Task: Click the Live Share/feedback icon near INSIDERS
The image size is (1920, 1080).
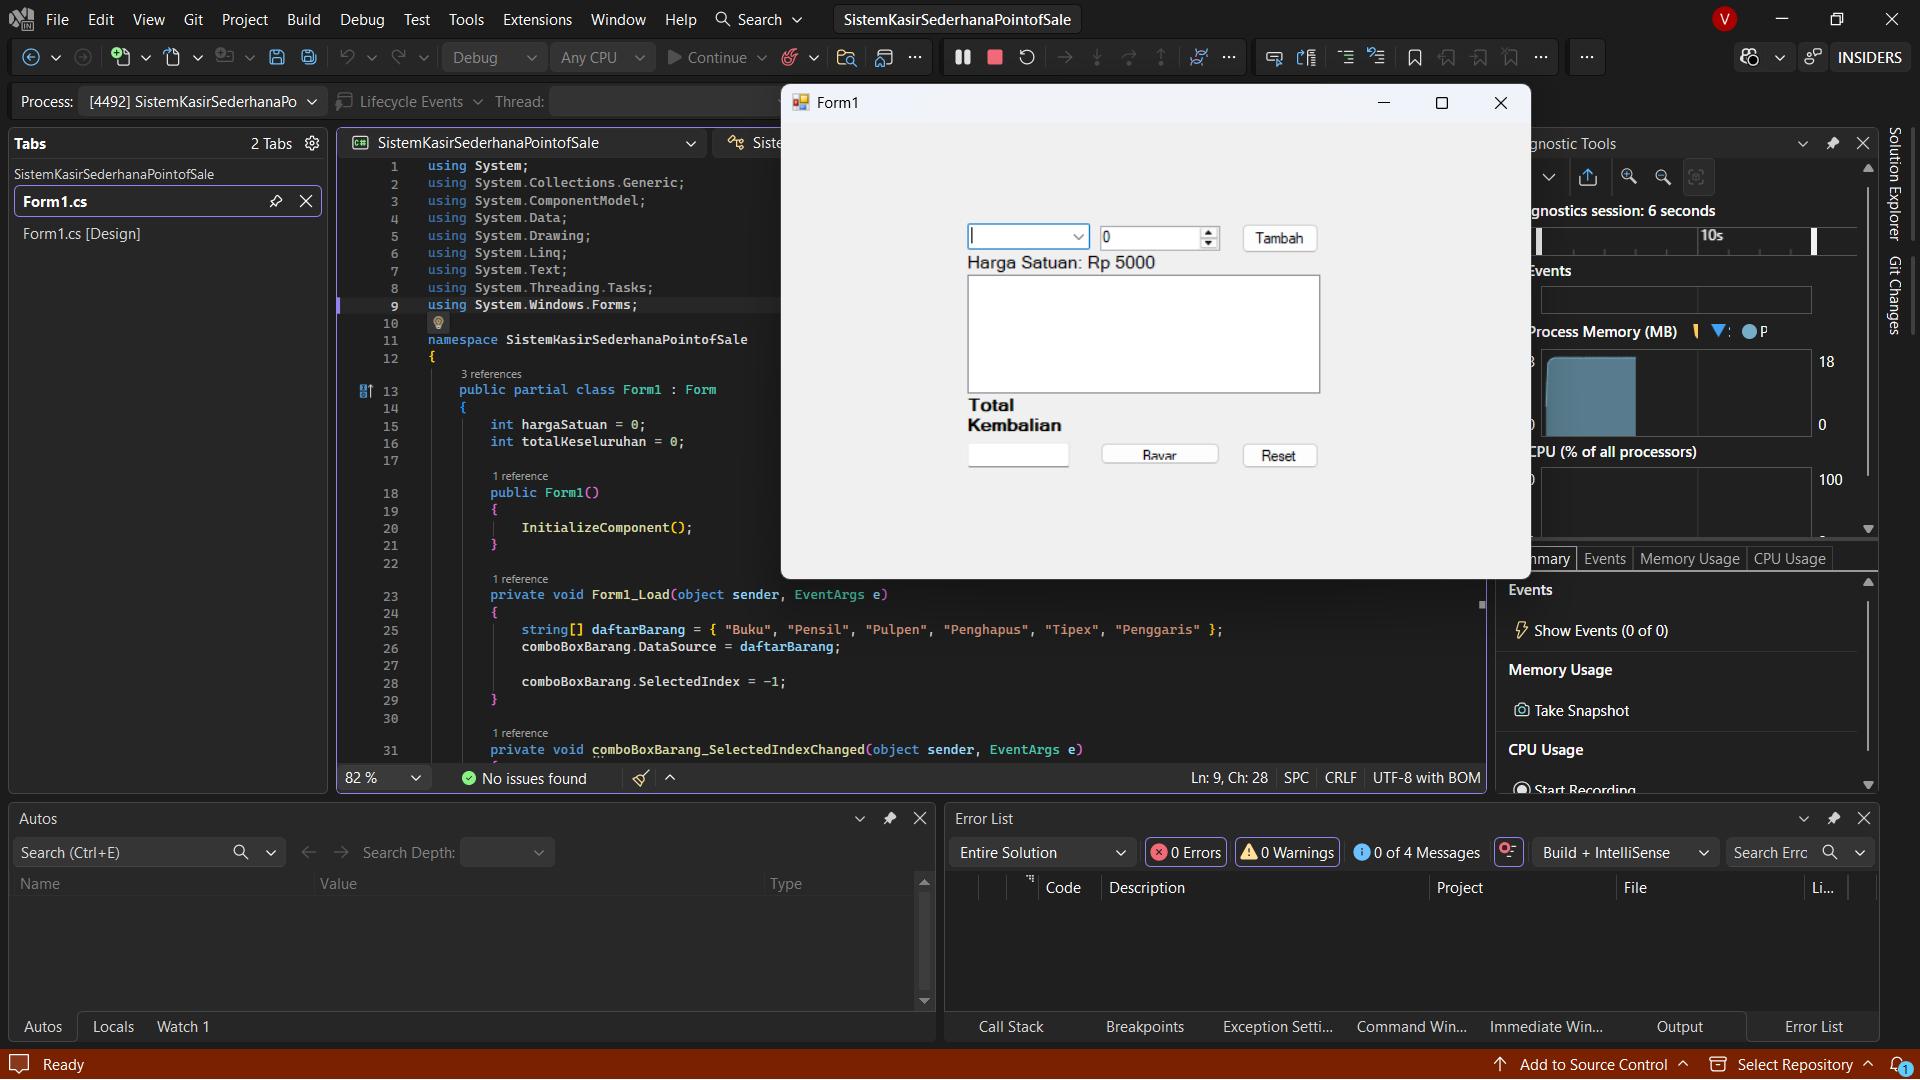Action: tap(1813, 58)
